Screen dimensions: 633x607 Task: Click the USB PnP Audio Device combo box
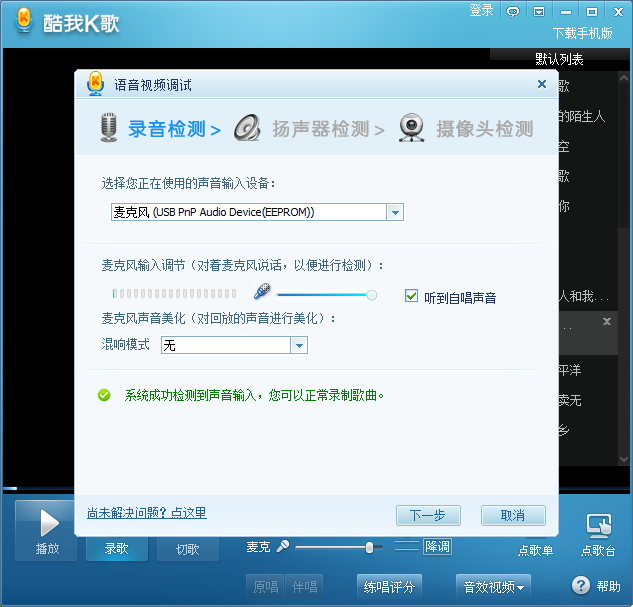click(x=257, y=212)
